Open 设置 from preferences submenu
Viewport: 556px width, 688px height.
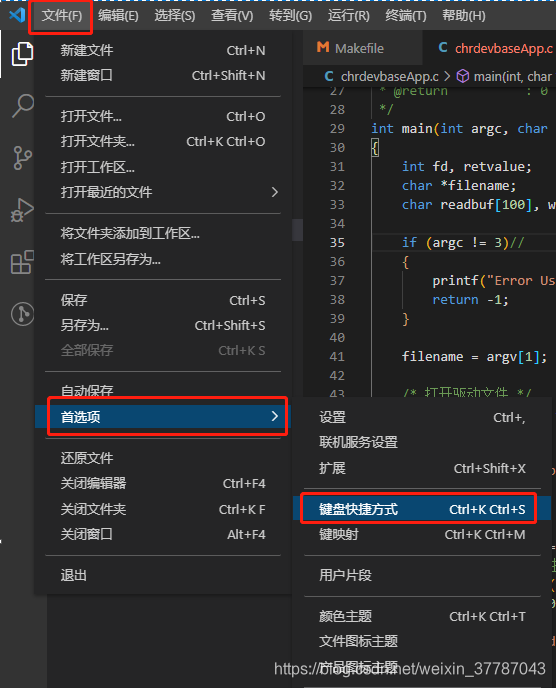[x=422, y=417]
